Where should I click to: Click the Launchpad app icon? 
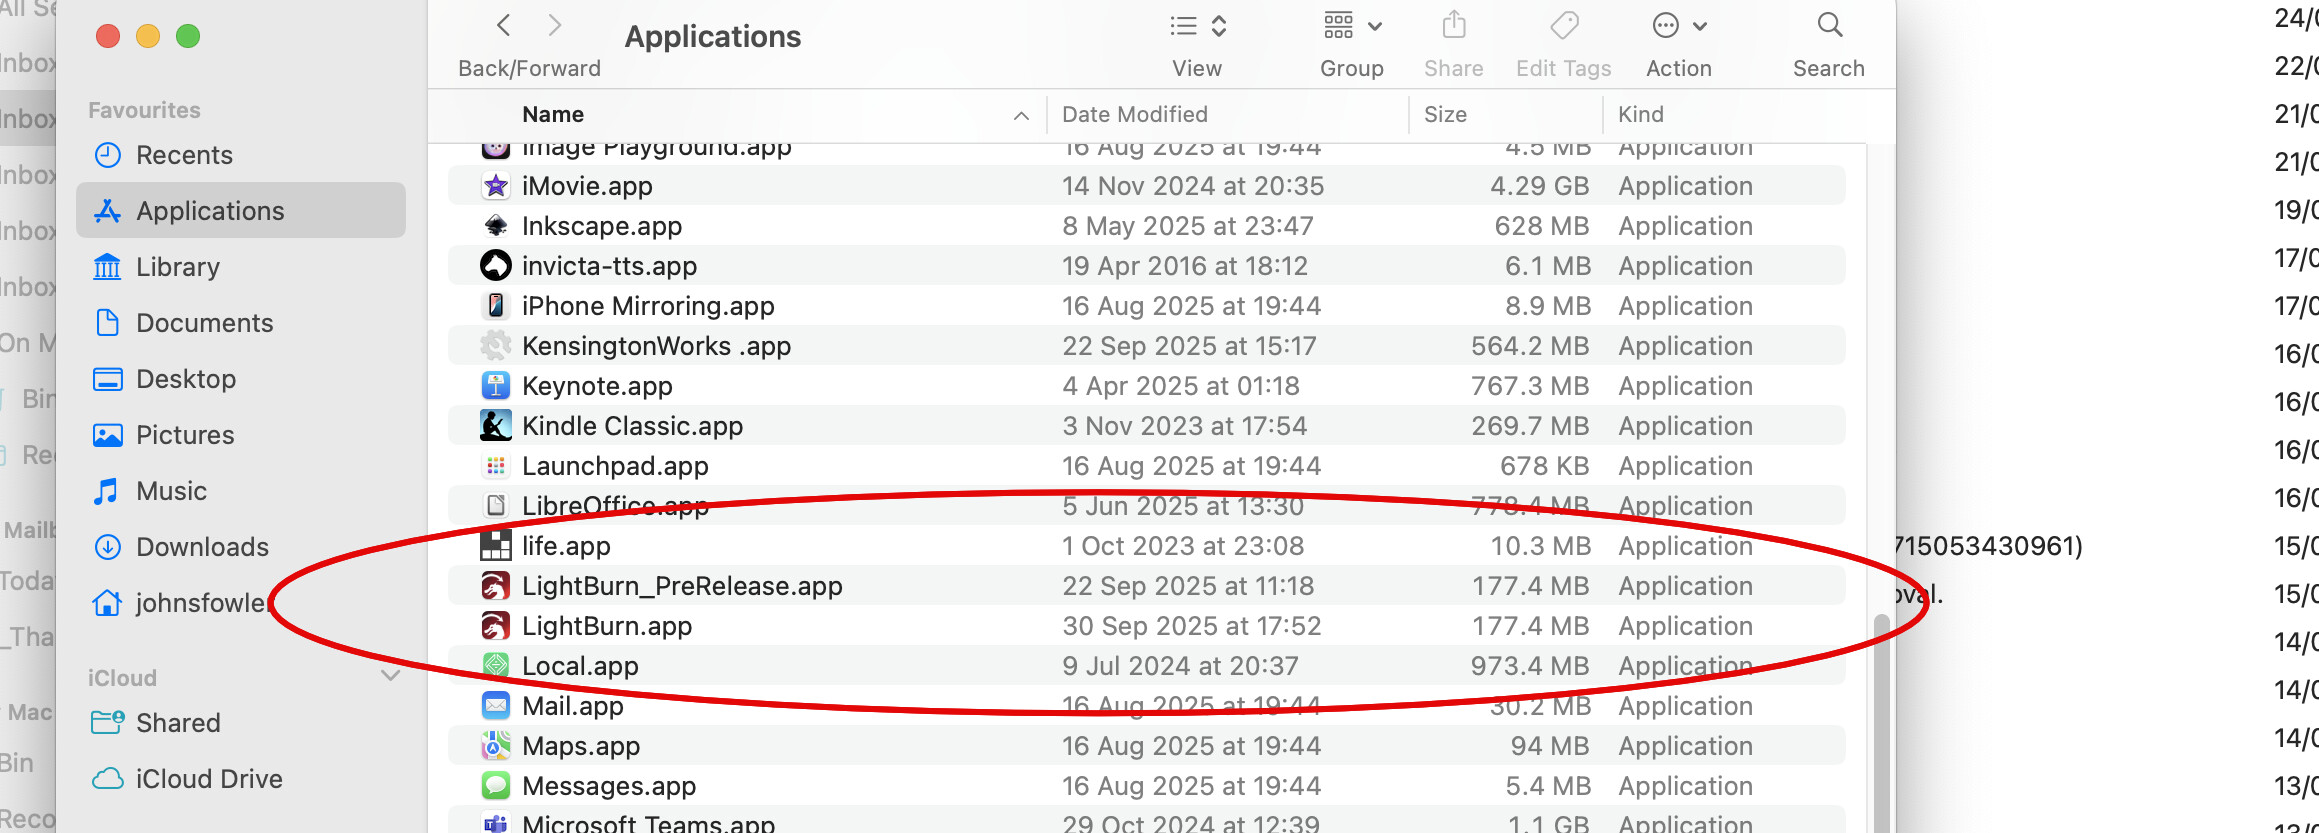coord(495,466)
